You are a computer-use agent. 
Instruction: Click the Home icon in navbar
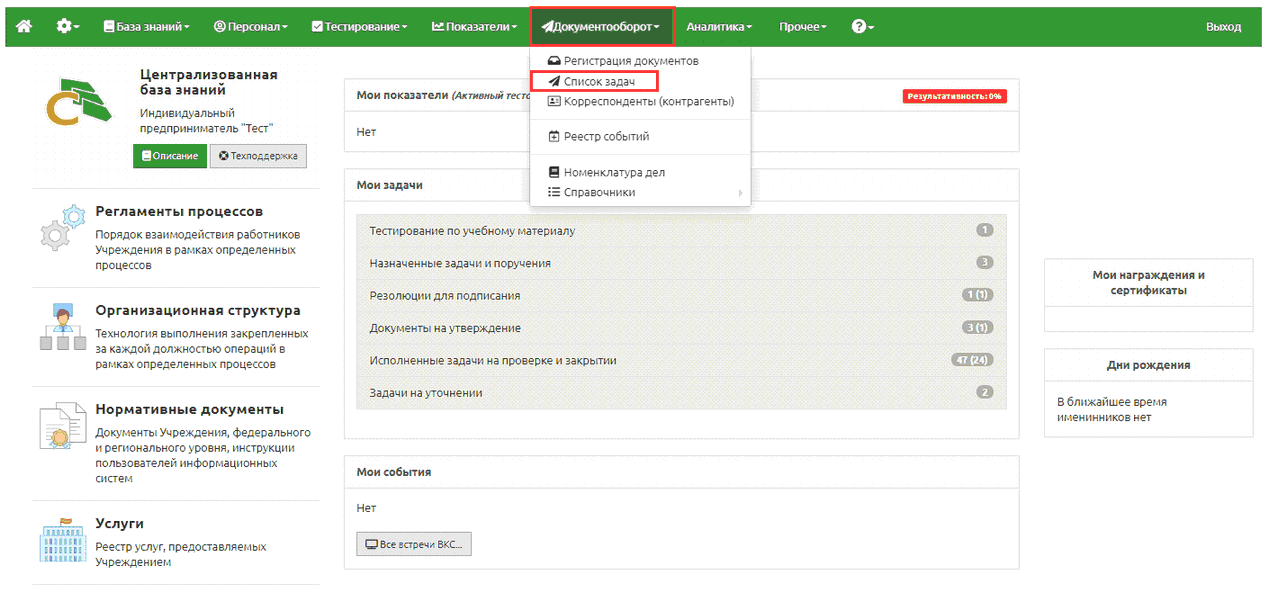pos(24,27)
